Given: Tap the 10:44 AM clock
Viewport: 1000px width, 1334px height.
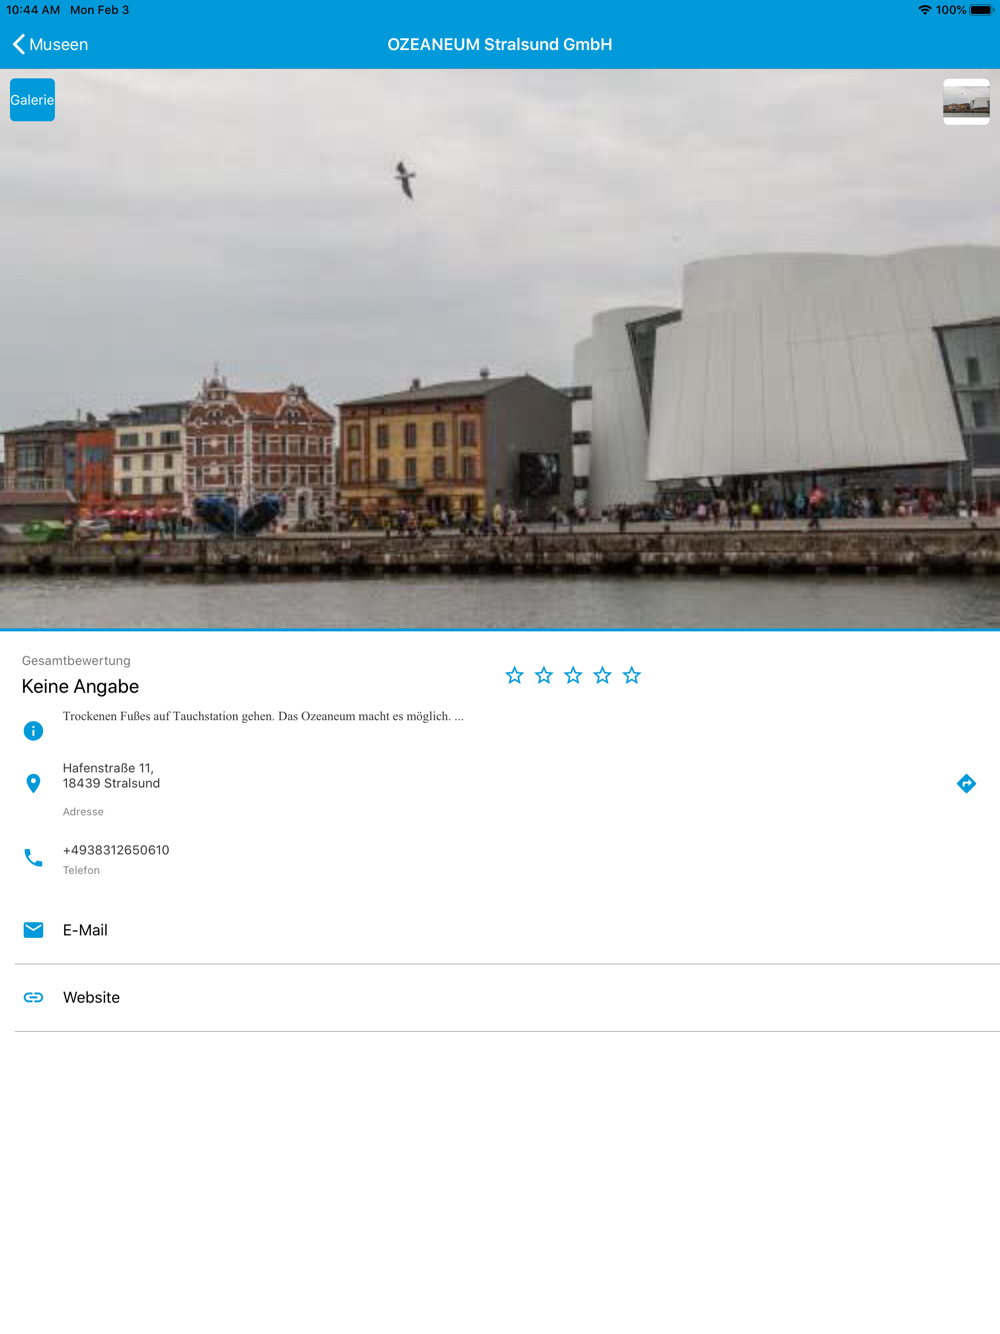Looking at the screenshot, I should tap(33, 10).
